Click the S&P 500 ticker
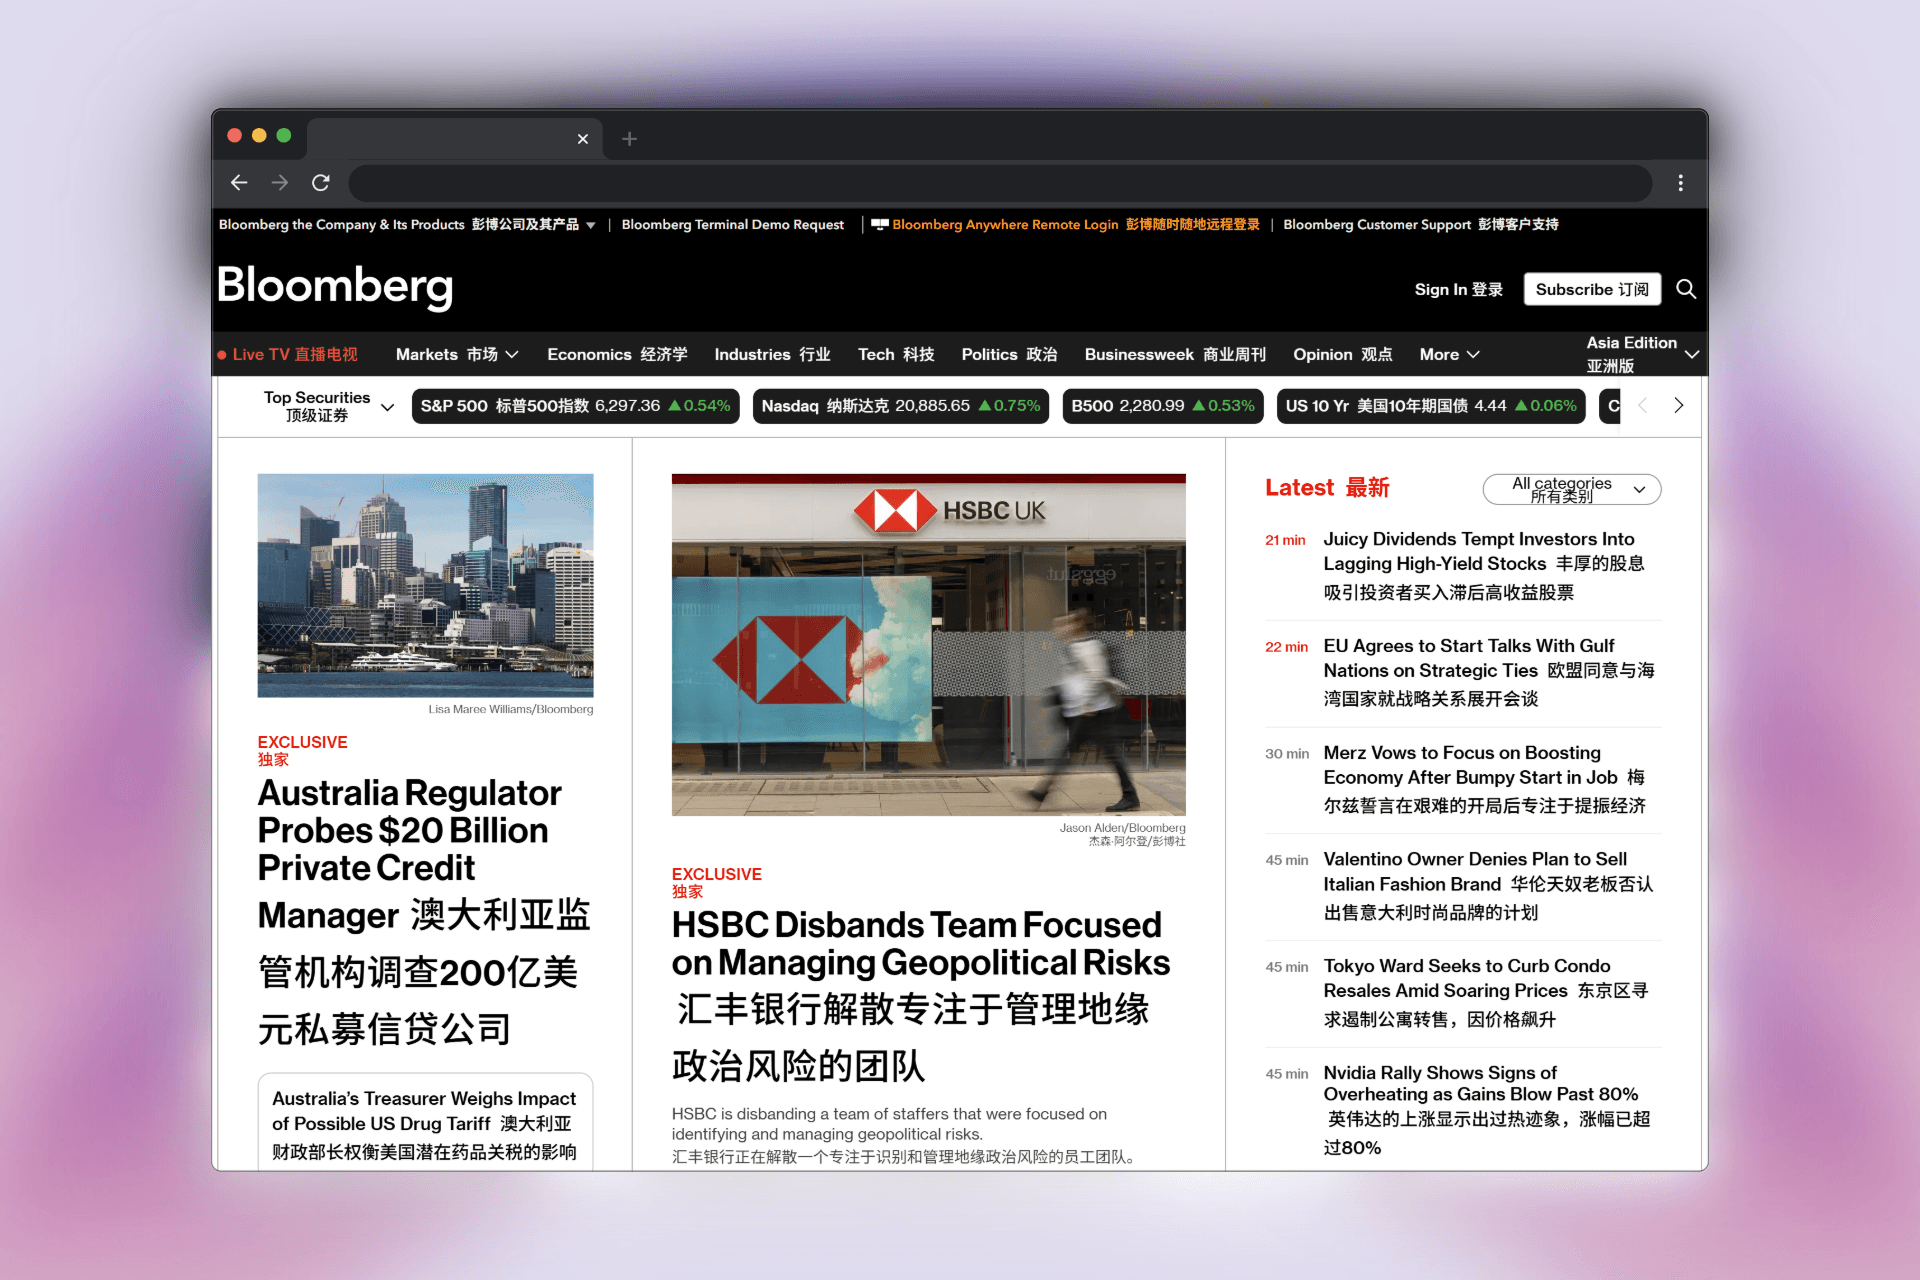Screen dimensions: 1920x1280 (x=575, y=406)
